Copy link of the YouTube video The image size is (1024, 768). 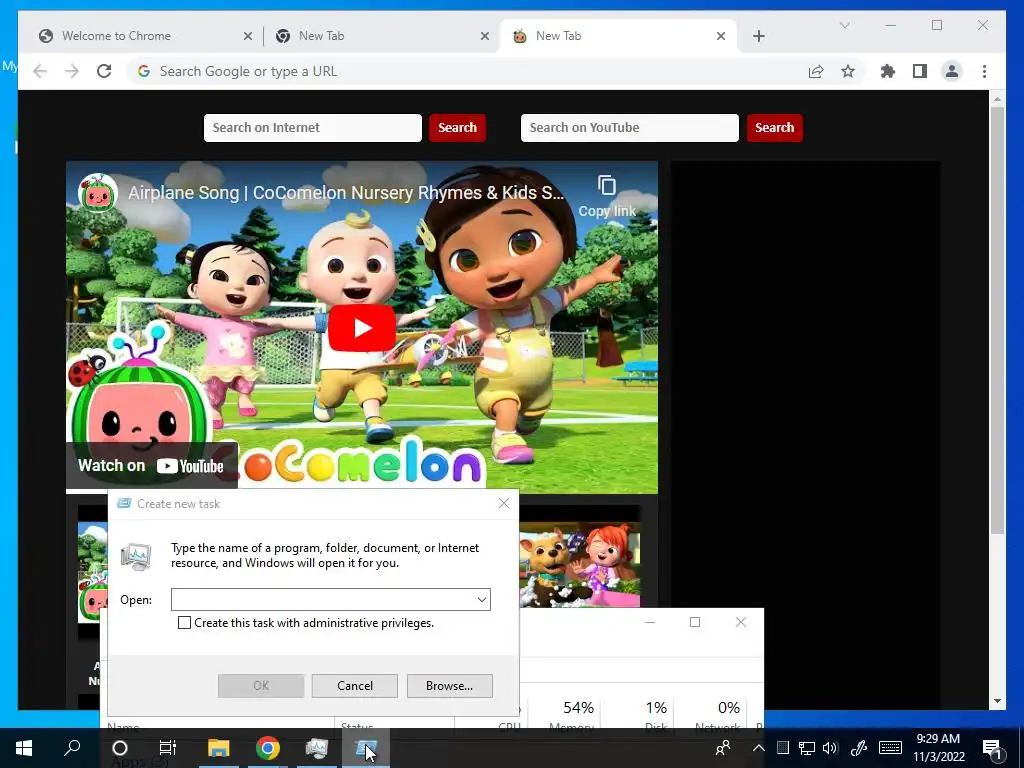point(607,196)
